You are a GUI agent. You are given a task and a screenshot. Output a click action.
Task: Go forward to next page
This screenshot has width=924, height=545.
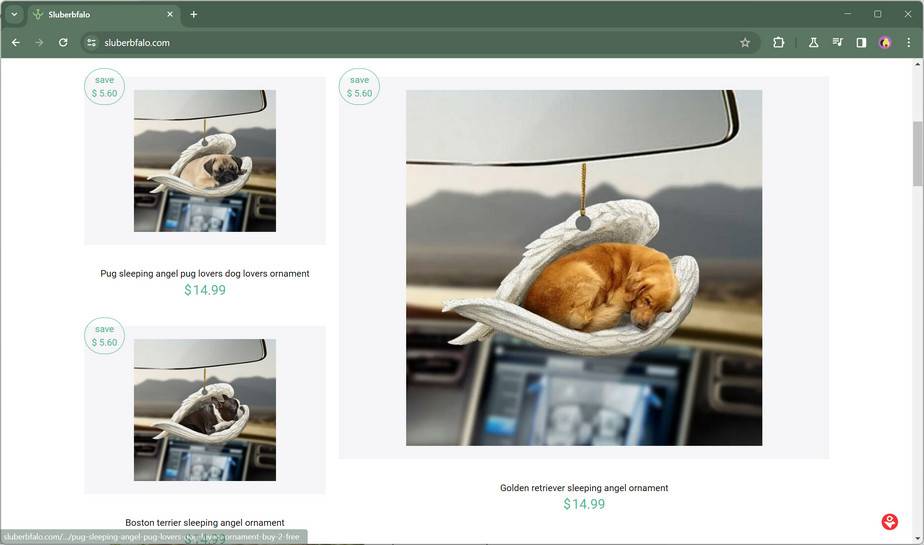click(x=39, y=42)
